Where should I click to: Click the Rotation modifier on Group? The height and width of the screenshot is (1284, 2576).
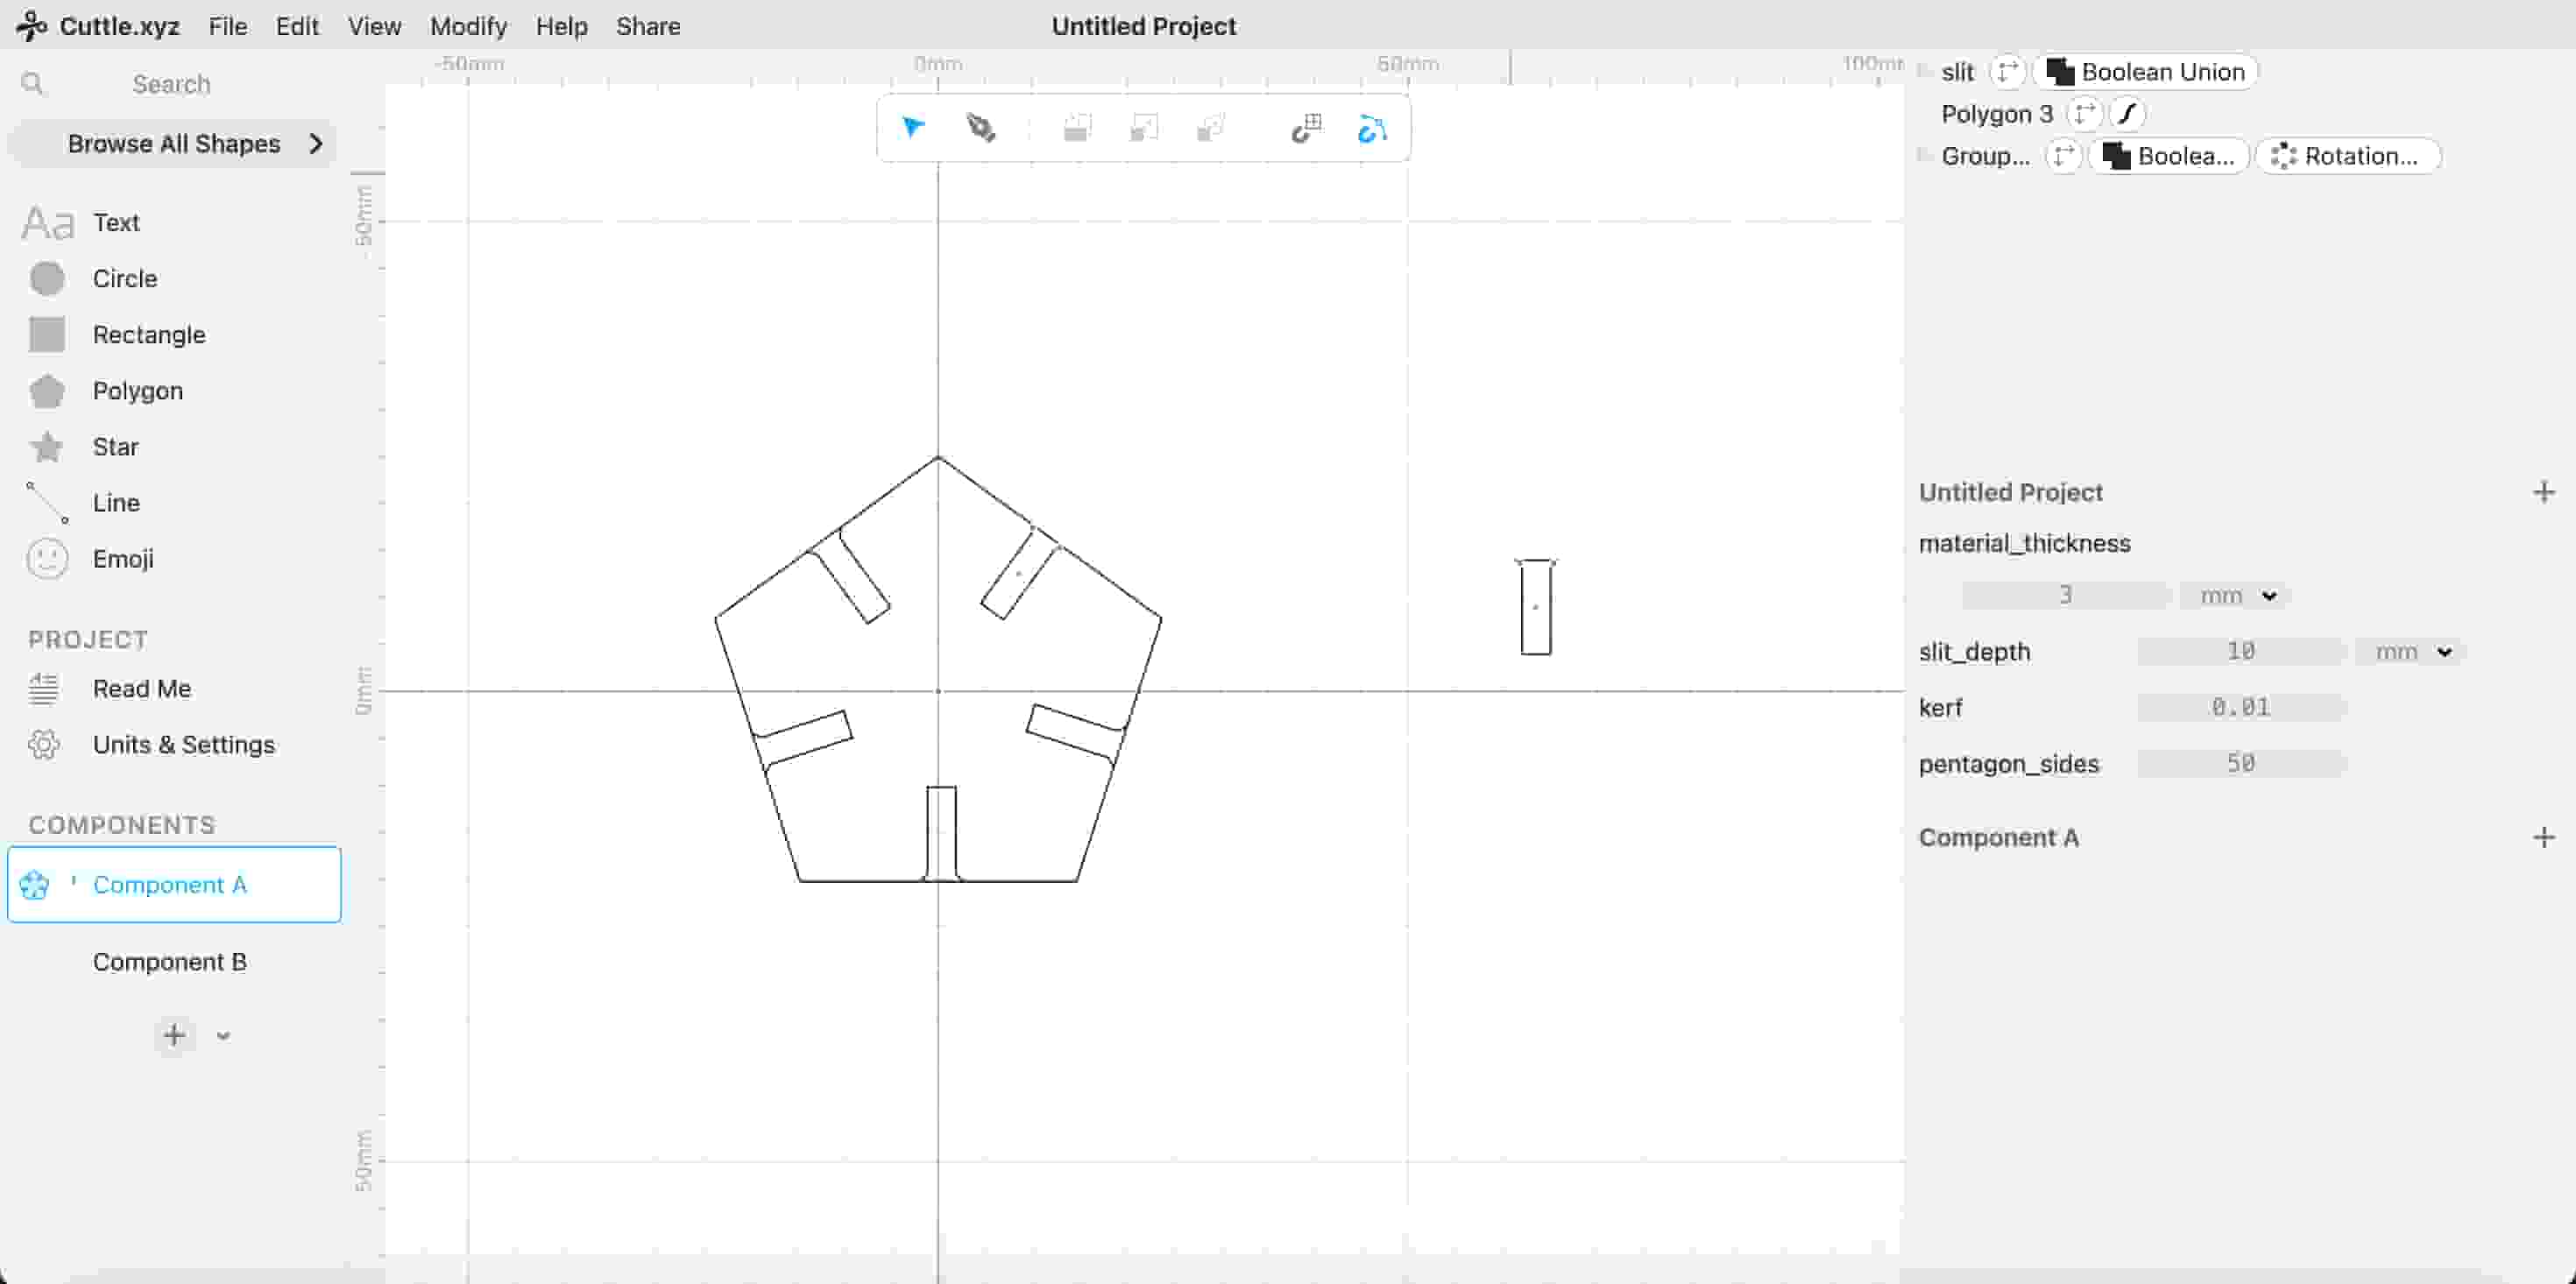2347,156
